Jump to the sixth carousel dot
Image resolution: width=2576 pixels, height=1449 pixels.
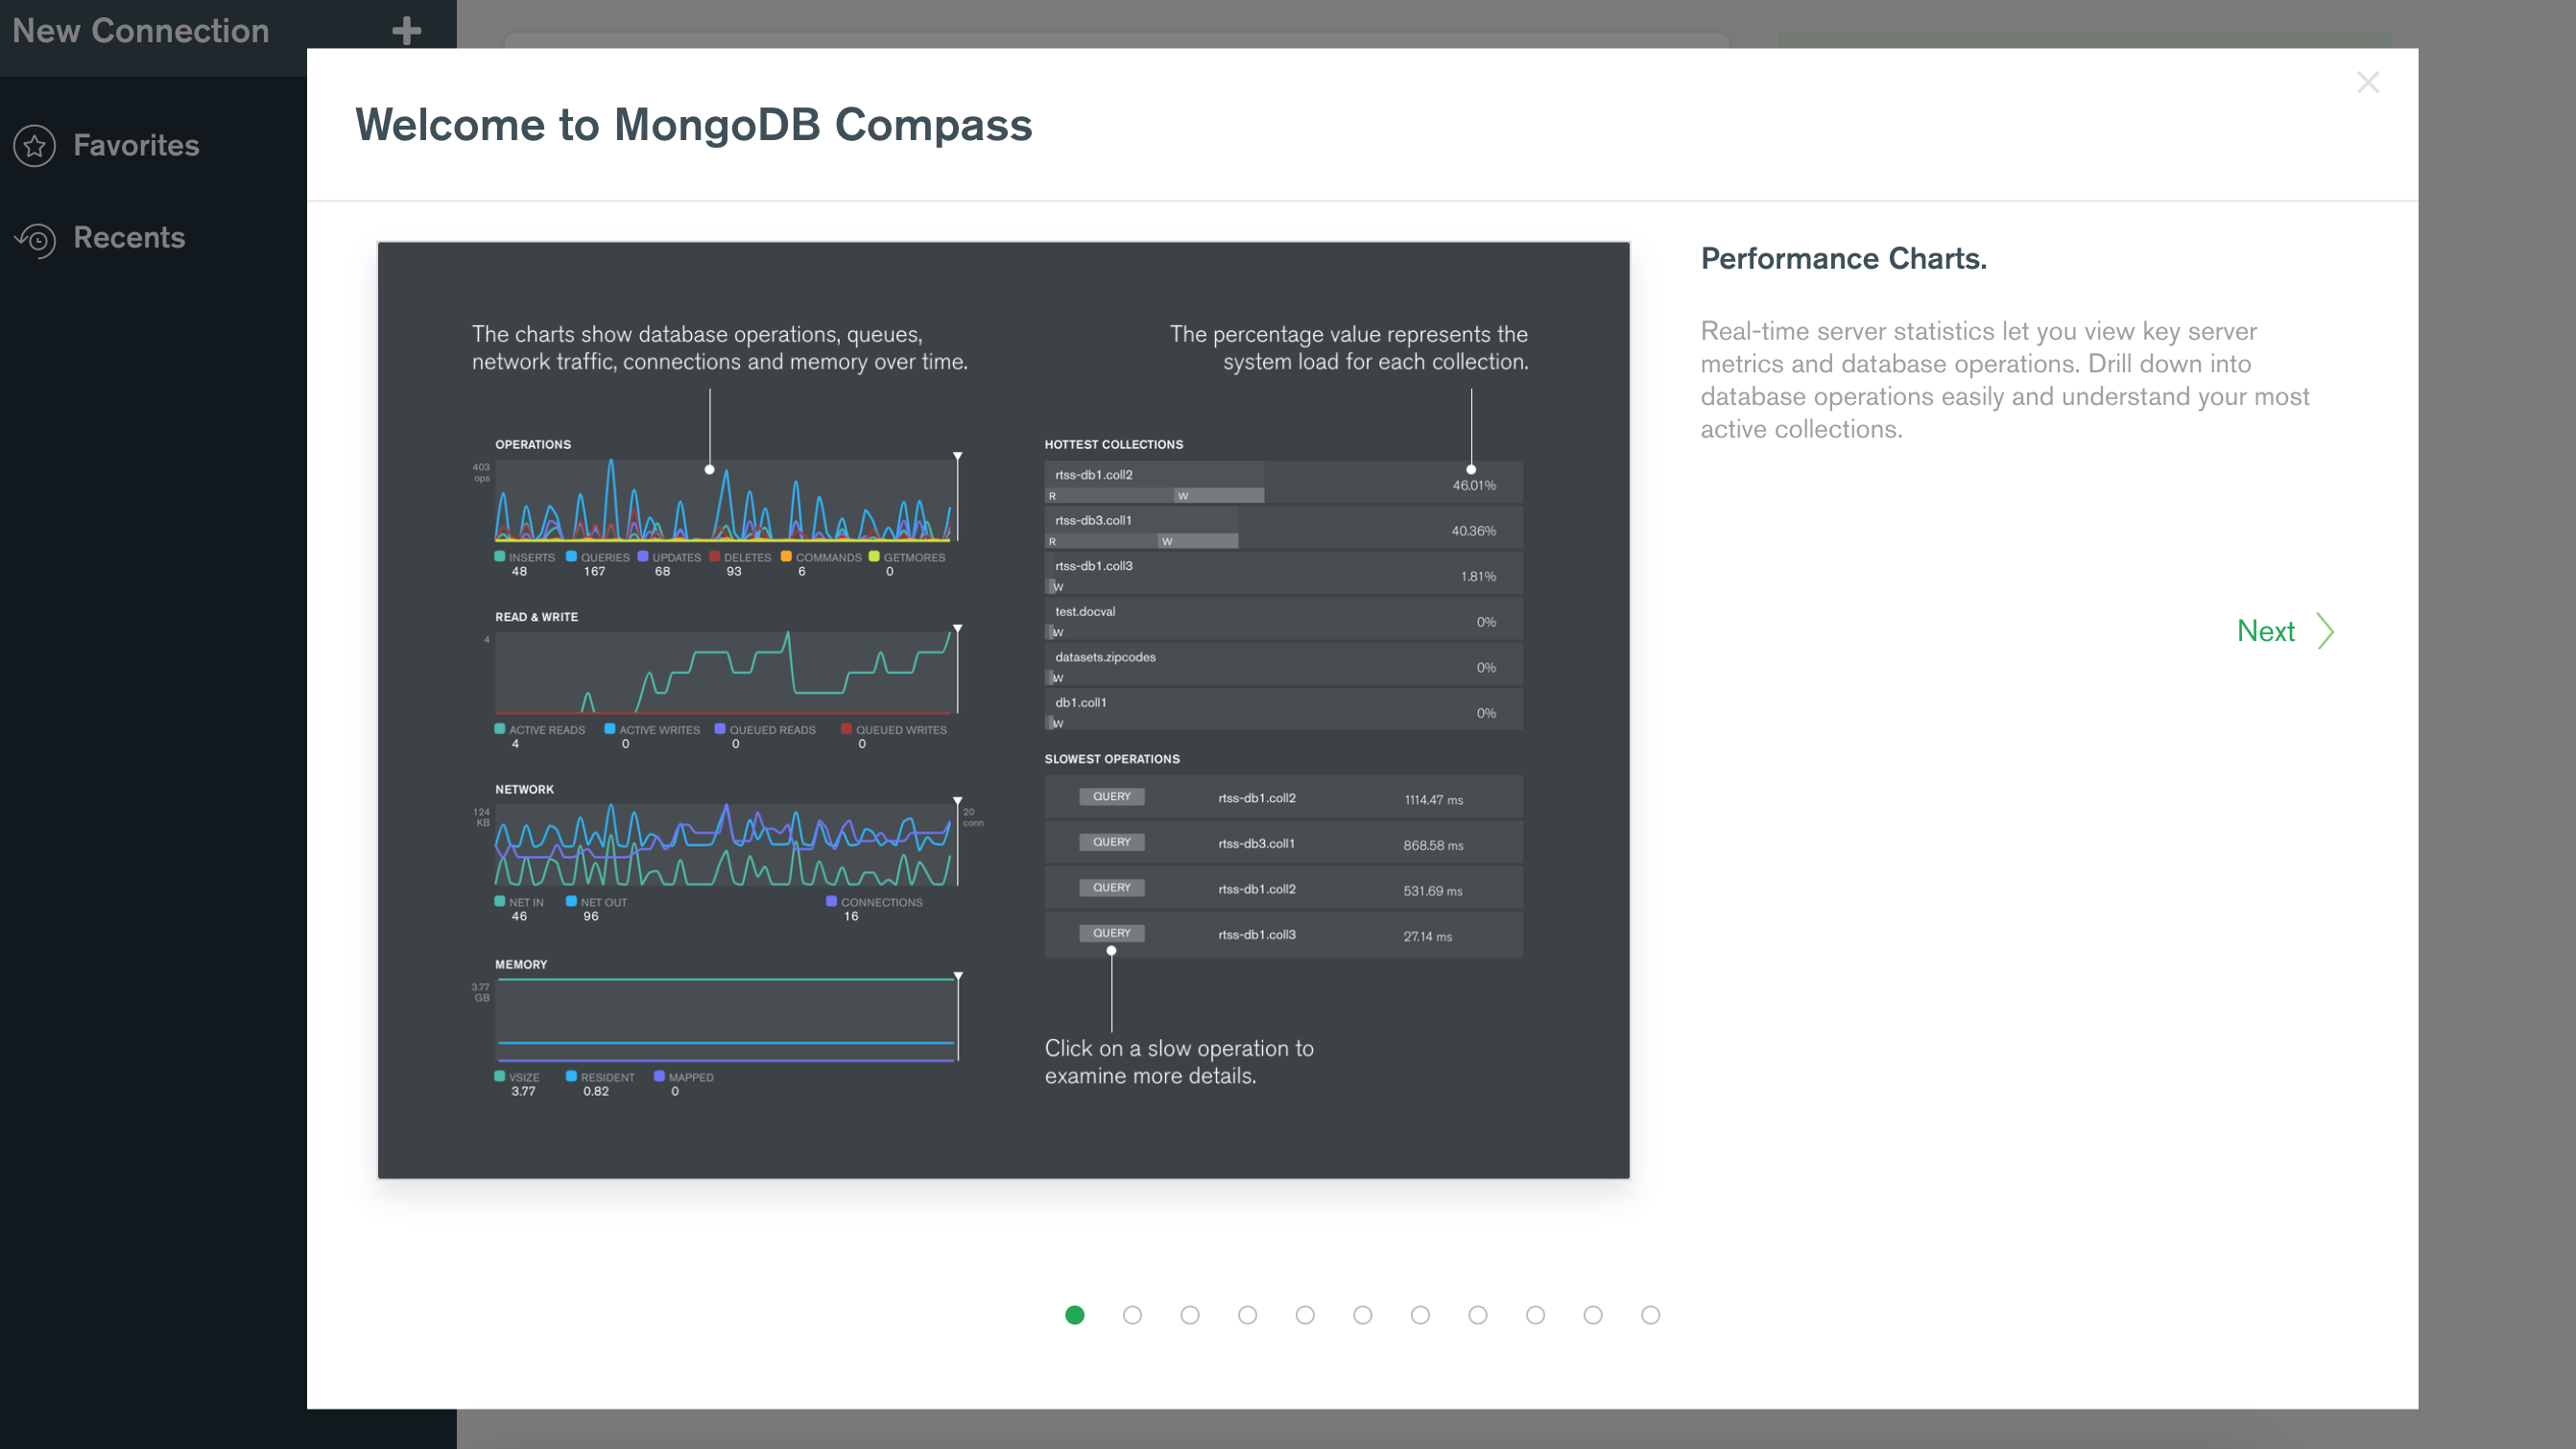pyautogui.click(x=1362, y=1315)
